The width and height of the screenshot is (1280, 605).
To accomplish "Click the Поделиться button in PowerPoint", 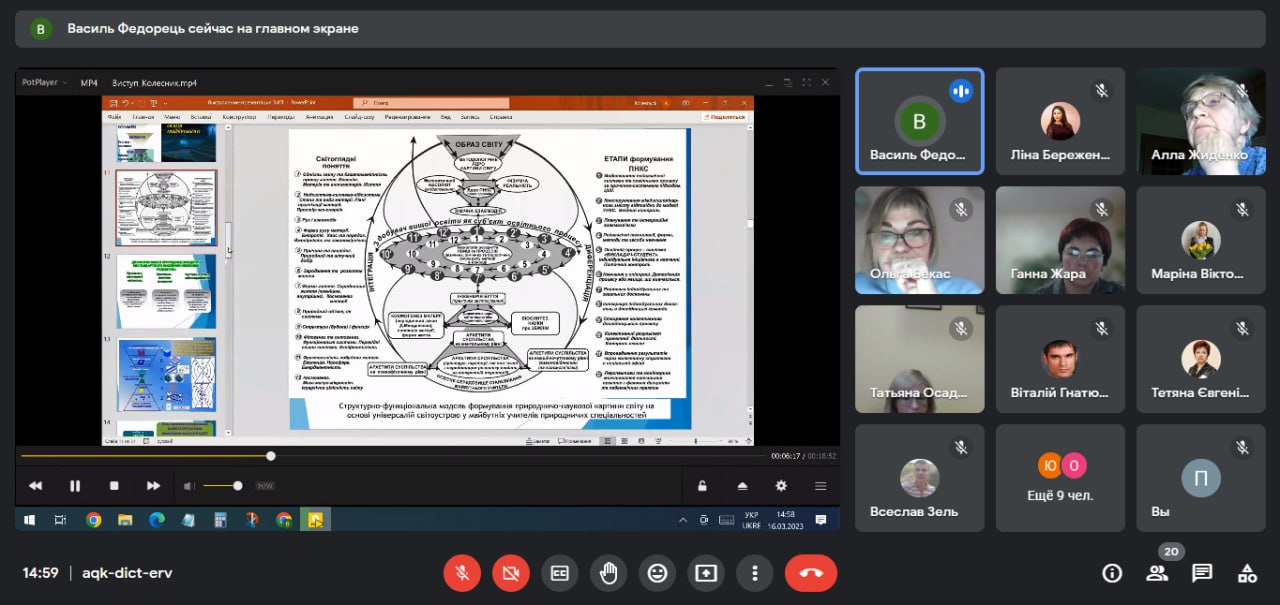I will pos(725,117).
